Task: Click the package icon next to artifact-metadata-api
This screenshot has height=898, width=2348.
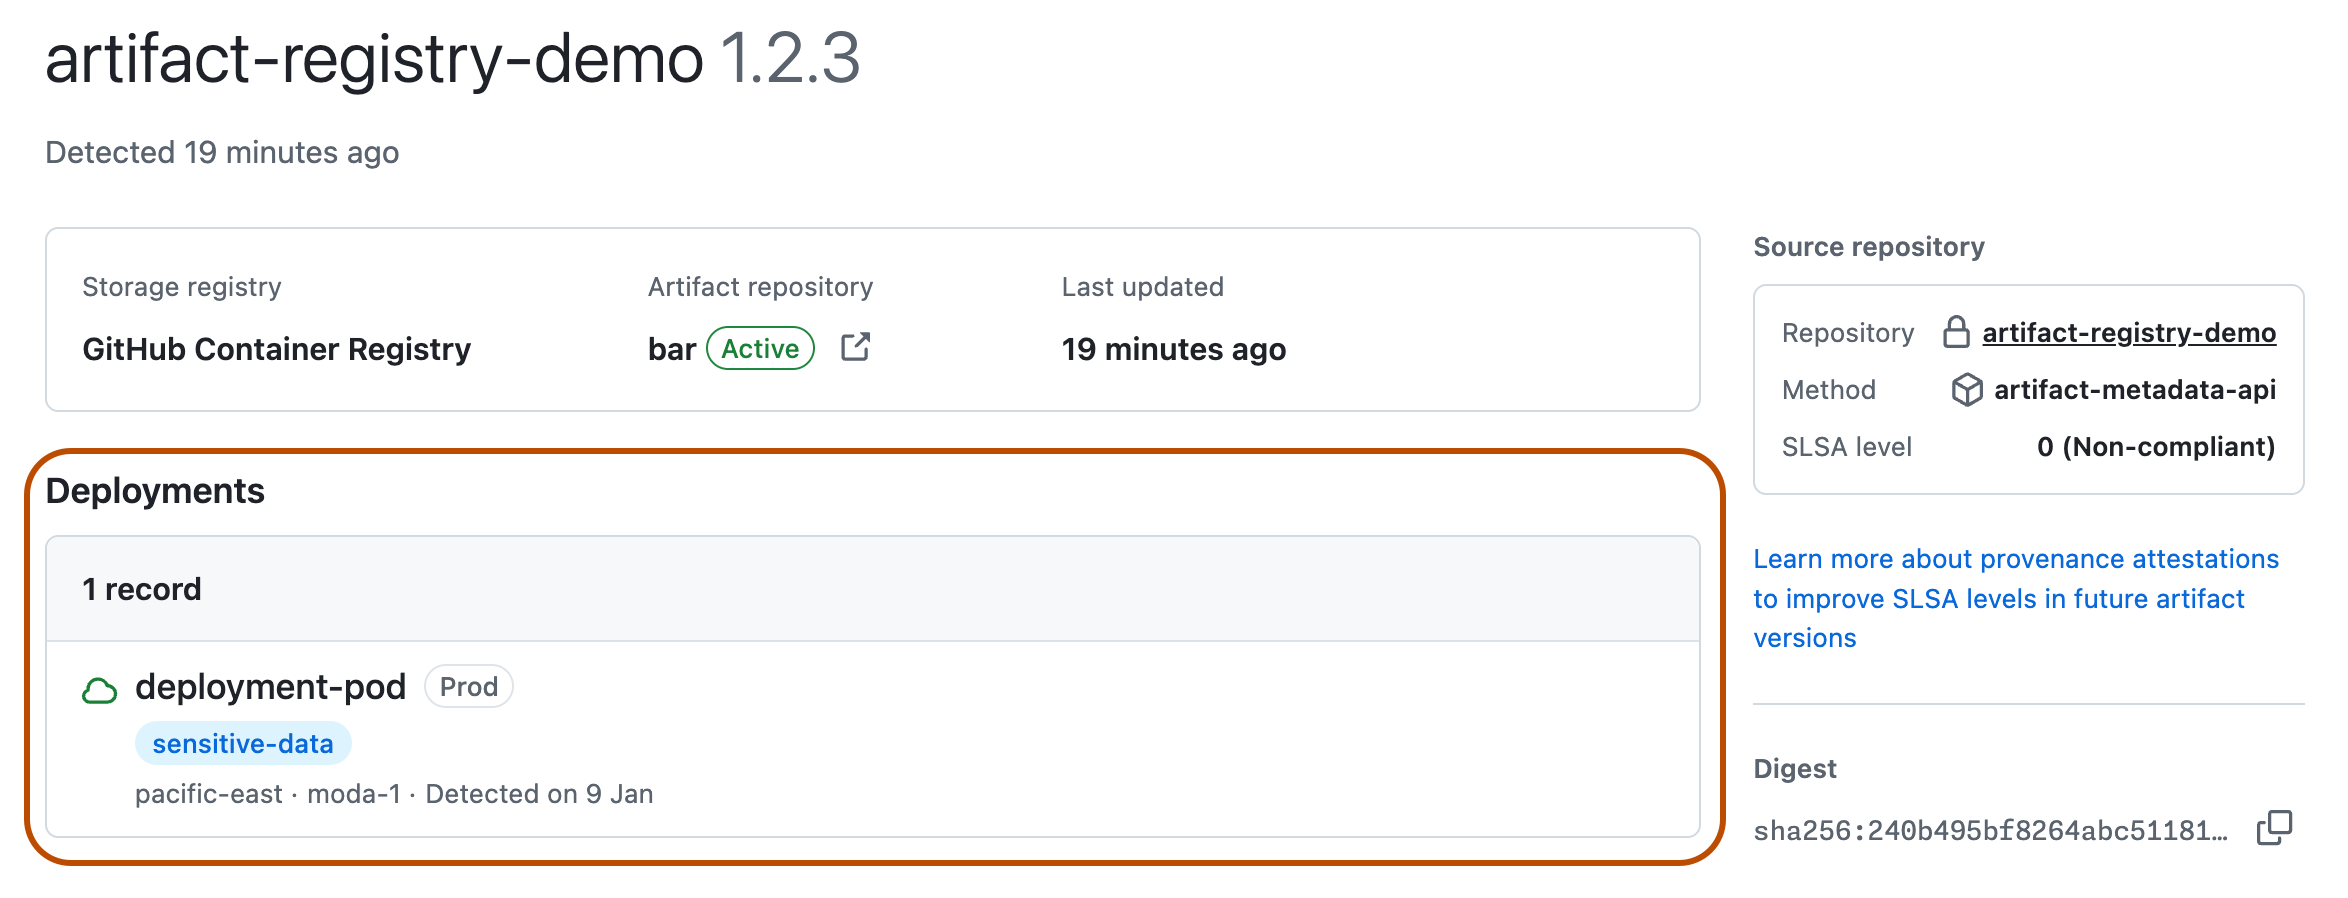Action: [1967, 390]
